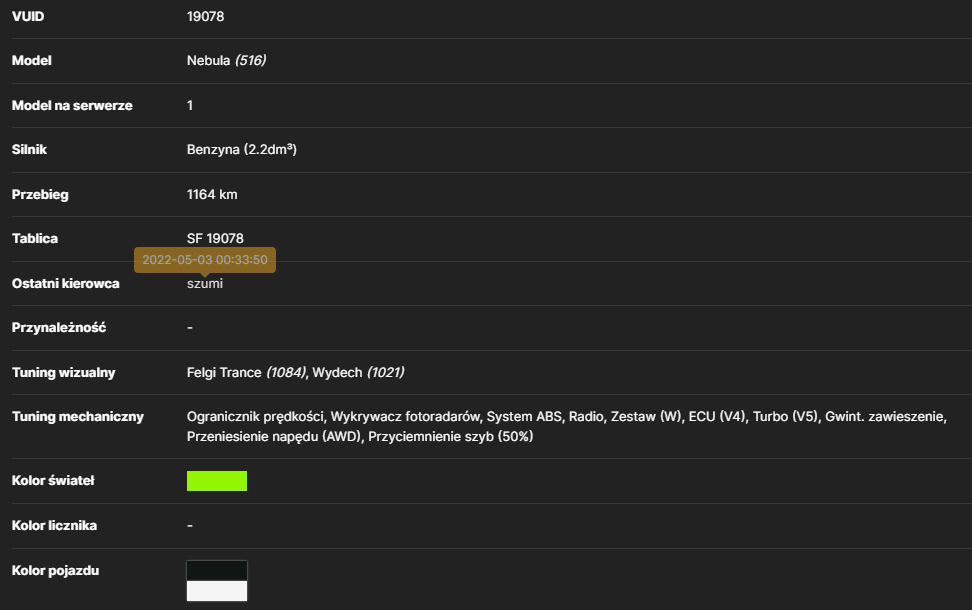
Task: Click the Wydech (1021) tuning entry
Action: click(x=358, y=373)
